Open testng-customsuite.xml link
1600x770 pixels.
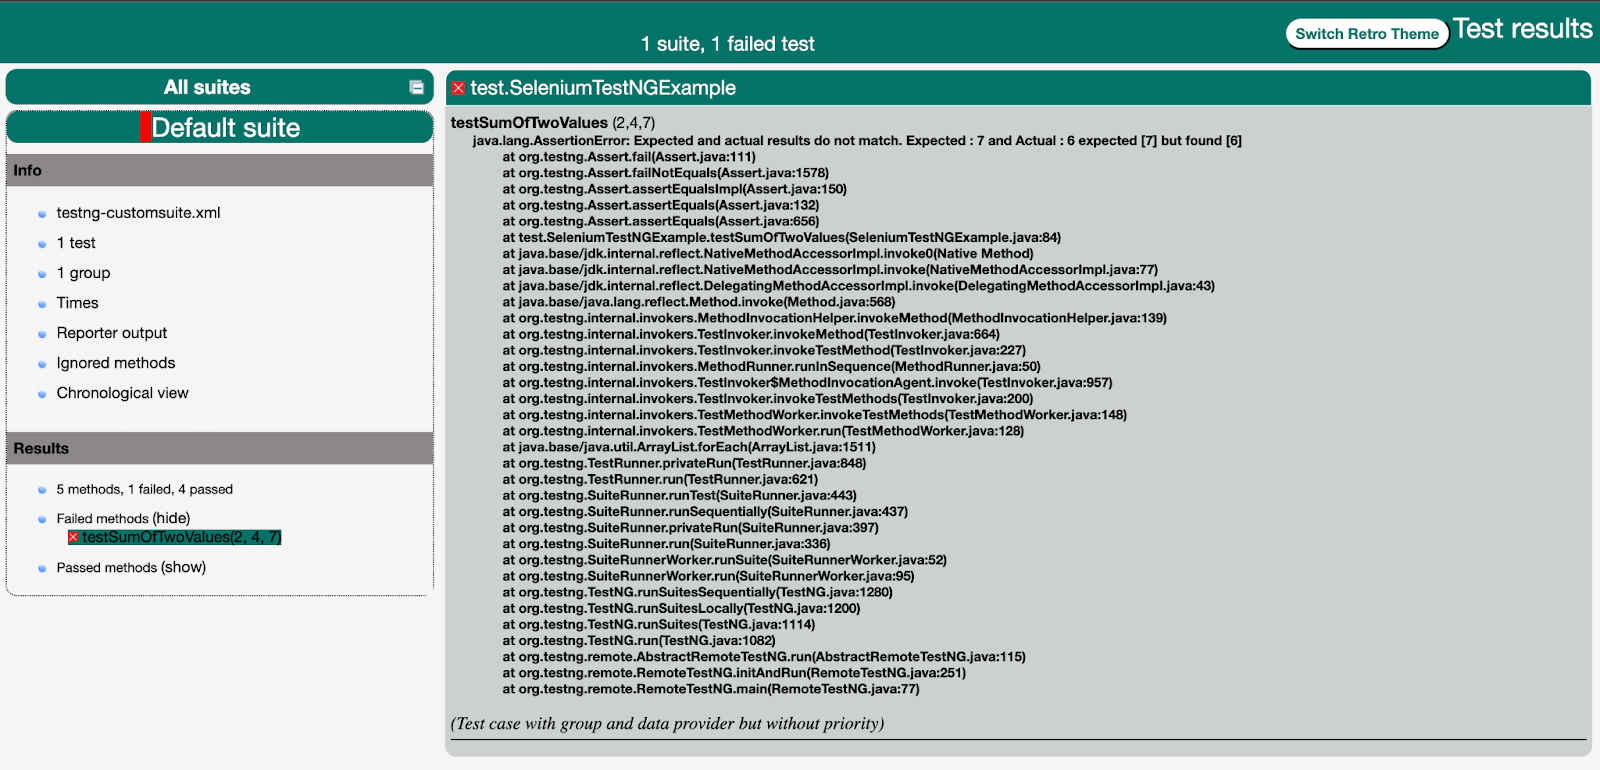138,213
